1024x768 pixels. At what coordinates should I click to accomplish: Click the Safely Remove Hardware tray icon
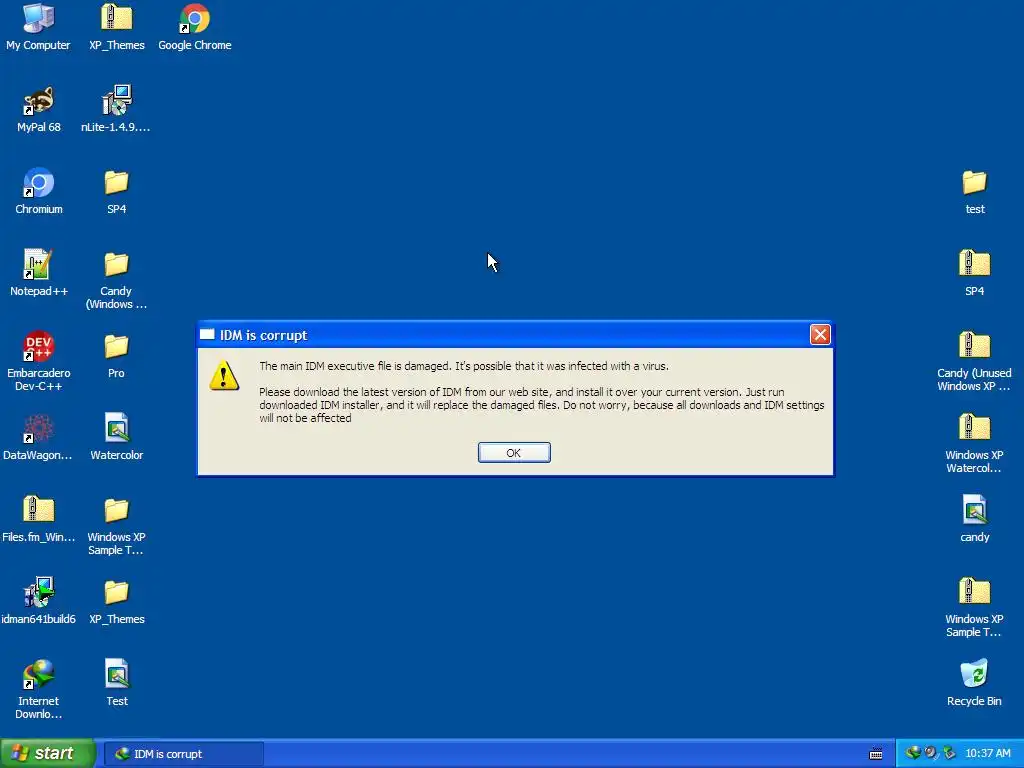pos(950,753)
